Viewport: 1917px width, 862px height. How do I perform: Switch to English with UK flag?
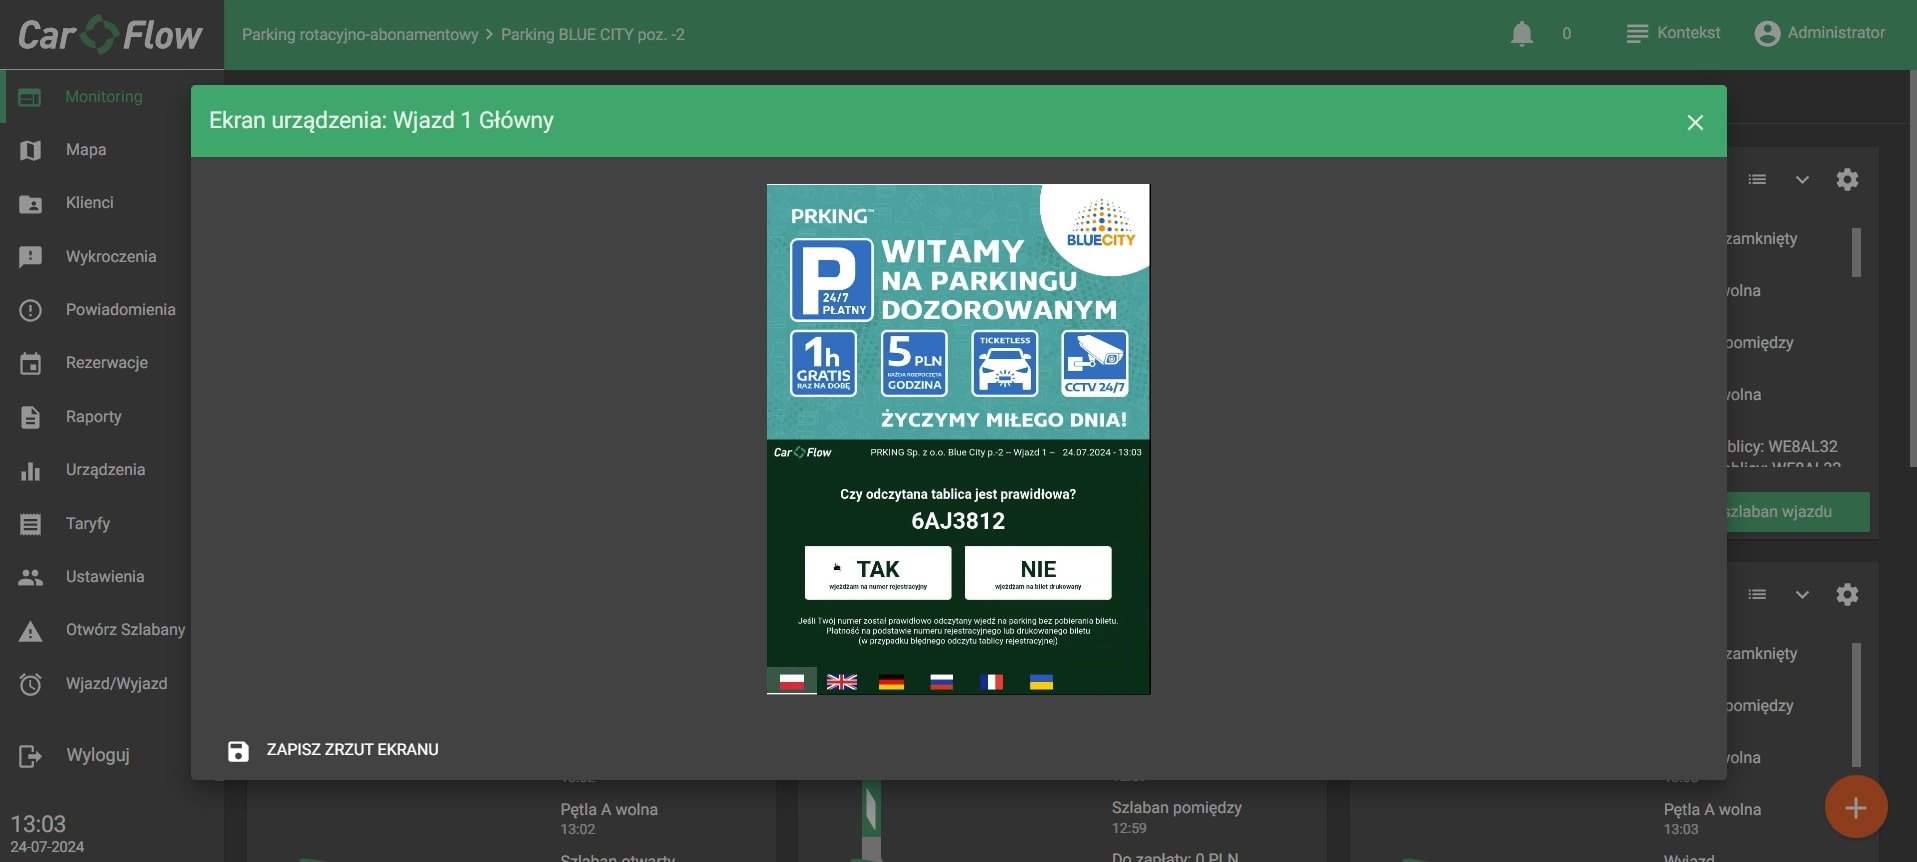(x=841, y=682)
